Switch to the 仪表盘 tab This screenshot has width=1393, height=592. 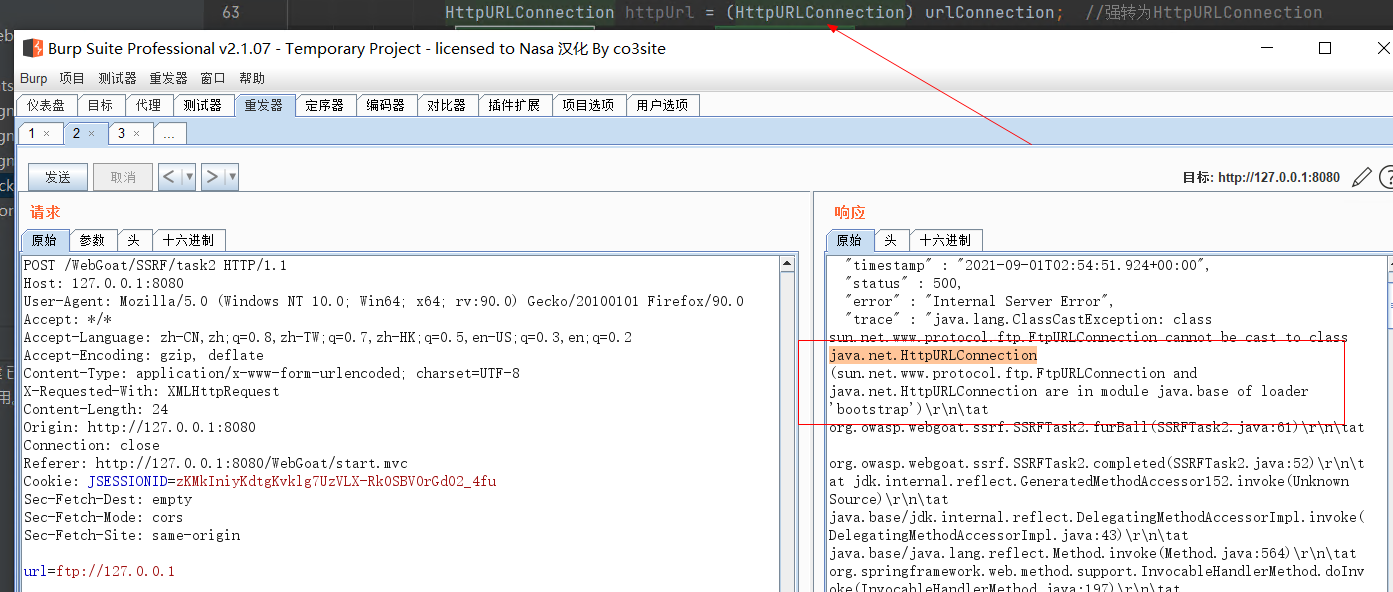[46, 105]
